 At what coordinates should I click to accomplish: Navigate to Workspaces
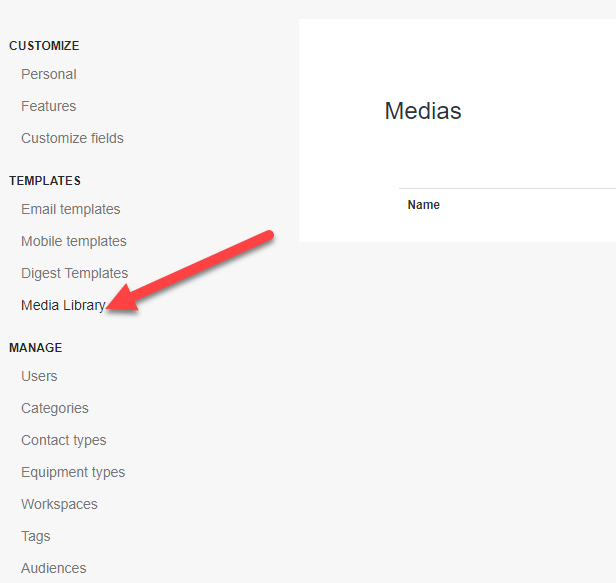pyautogui.click(x=59, y=504)
